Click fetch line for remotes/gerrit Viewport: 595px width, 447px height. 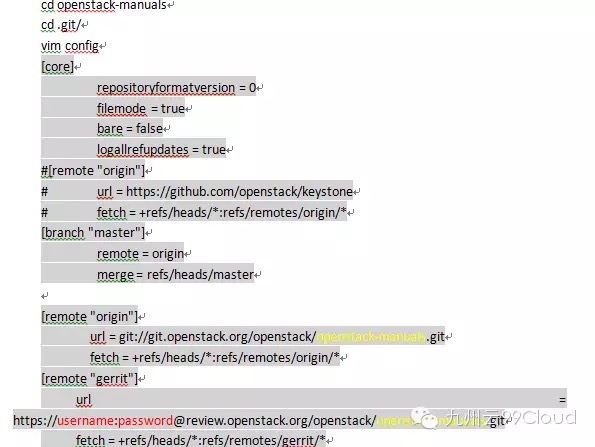click(201, 441)
